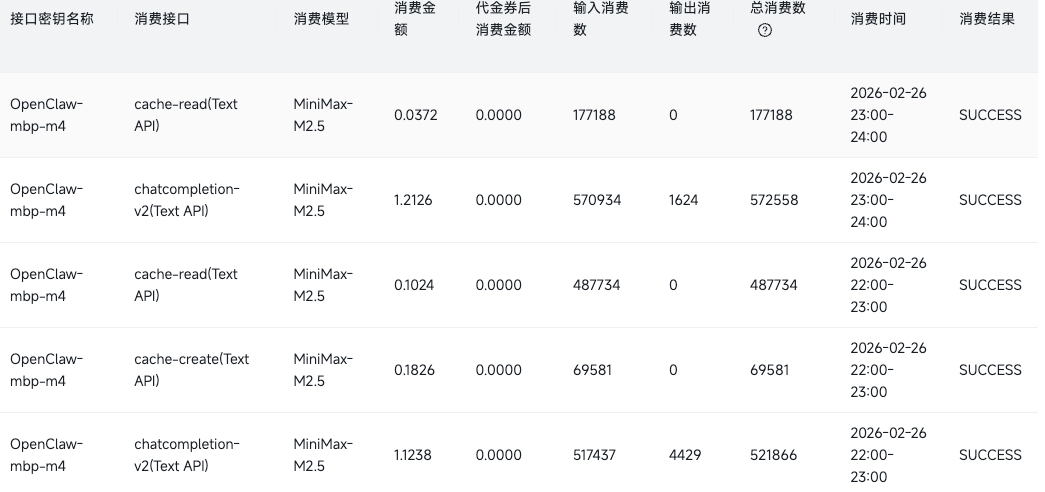The image size is (1045, 492).
Task: Click voucher amount 0.0000 in 1.1238 row
Action: [x=499, y=455]
